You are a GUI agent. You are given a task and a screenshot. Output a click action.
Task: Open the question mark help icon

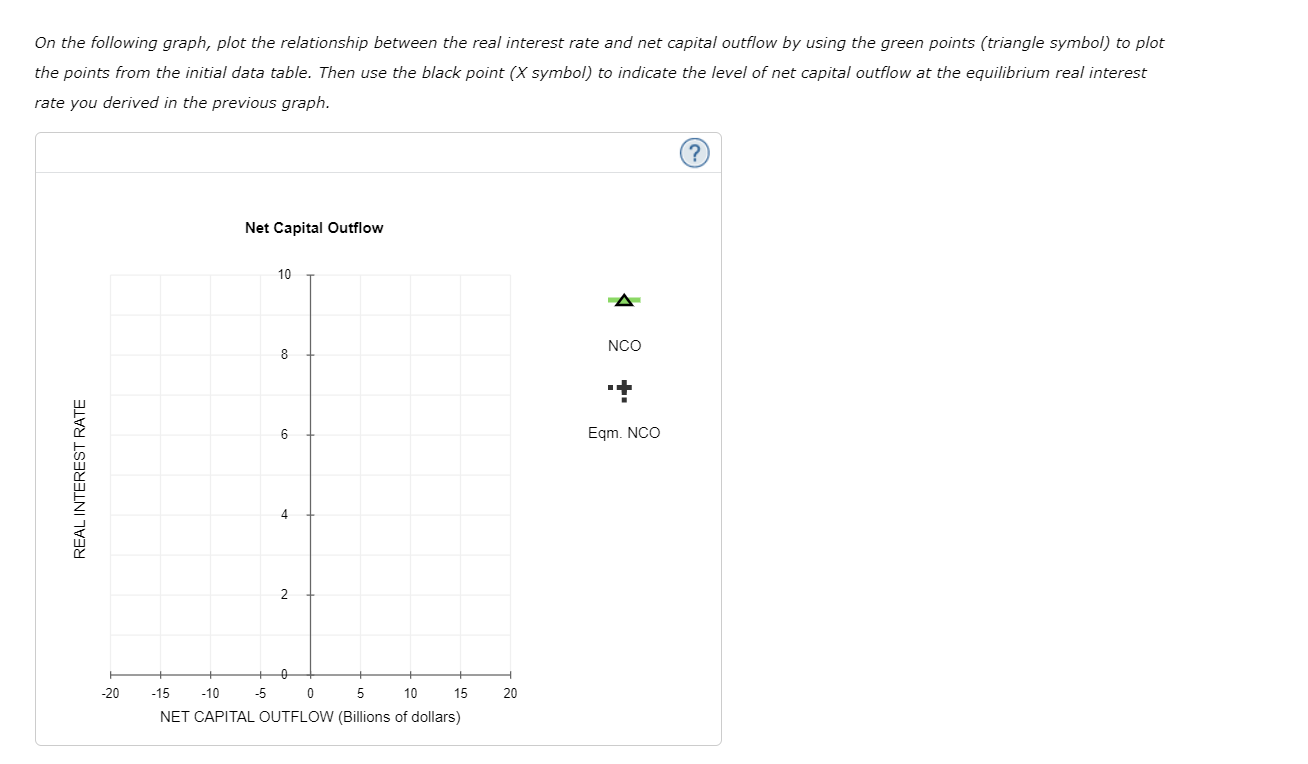[x=694, y=153]
